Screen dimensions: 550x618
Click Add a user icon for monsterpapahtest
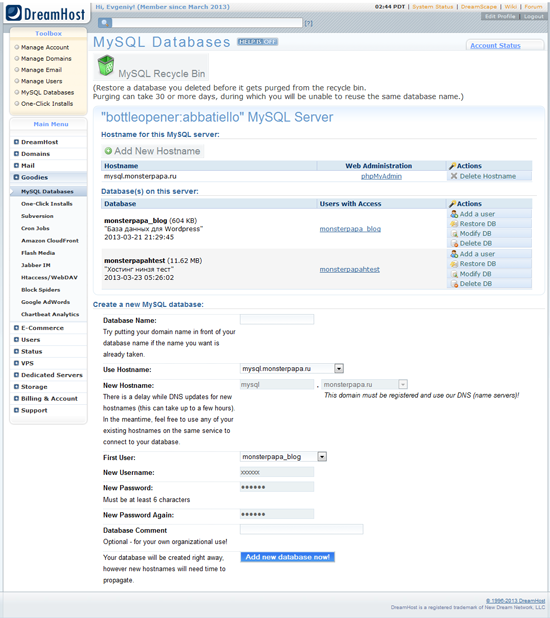[454, 254]
